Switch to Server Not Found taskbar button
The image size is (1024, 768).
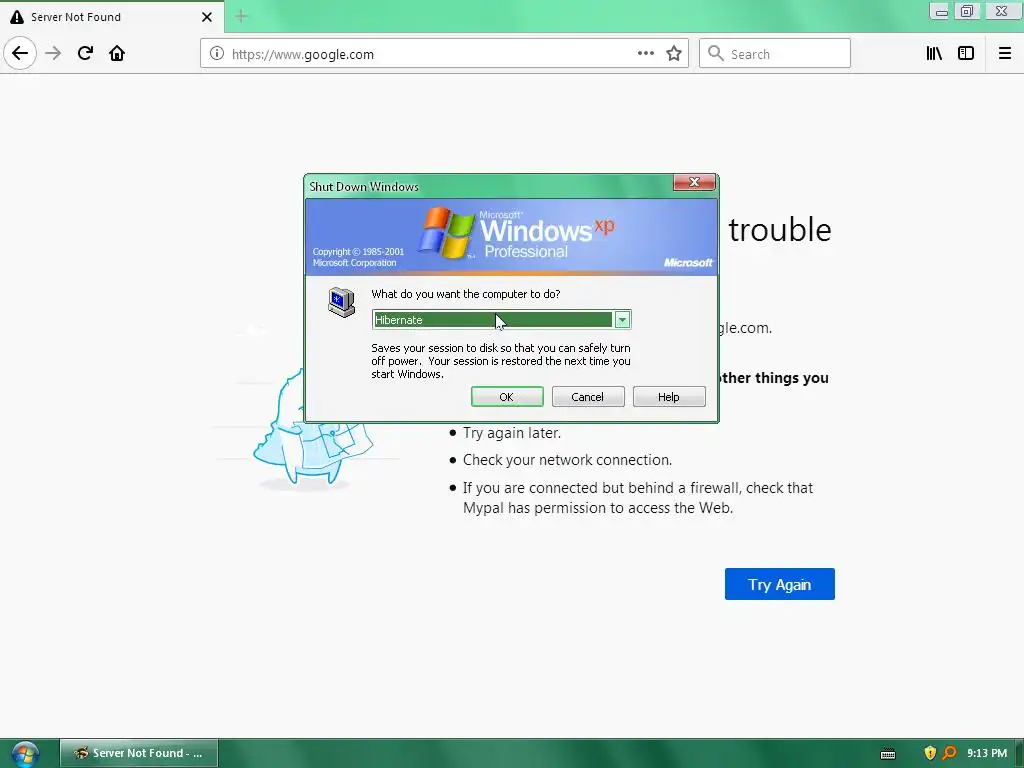pyautogui.click(x=139, y=753)
